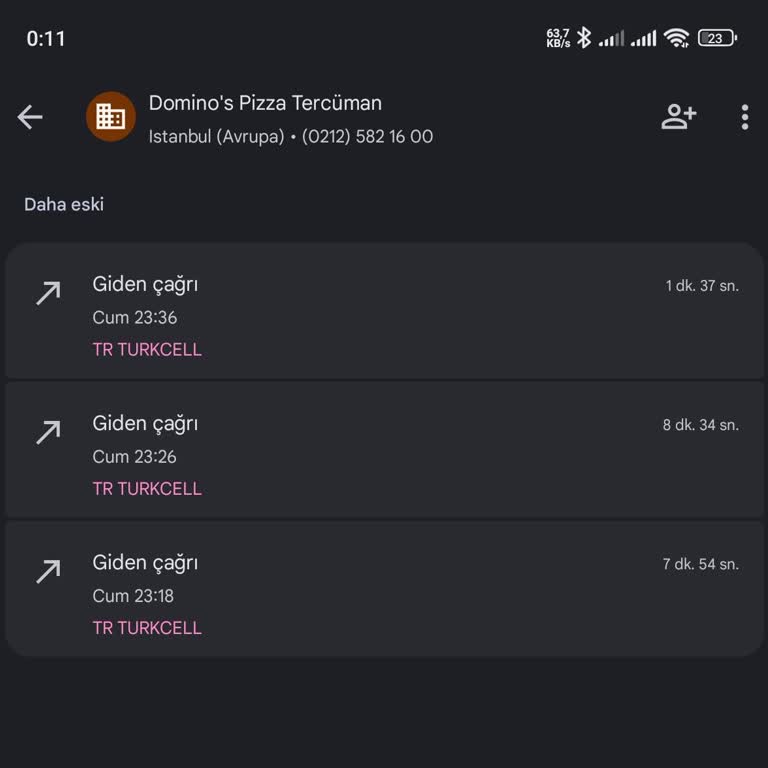The height and width of the screenshot is (768, 768).
Task: Open the three-dot overflow menu
Action: [745, 117]
